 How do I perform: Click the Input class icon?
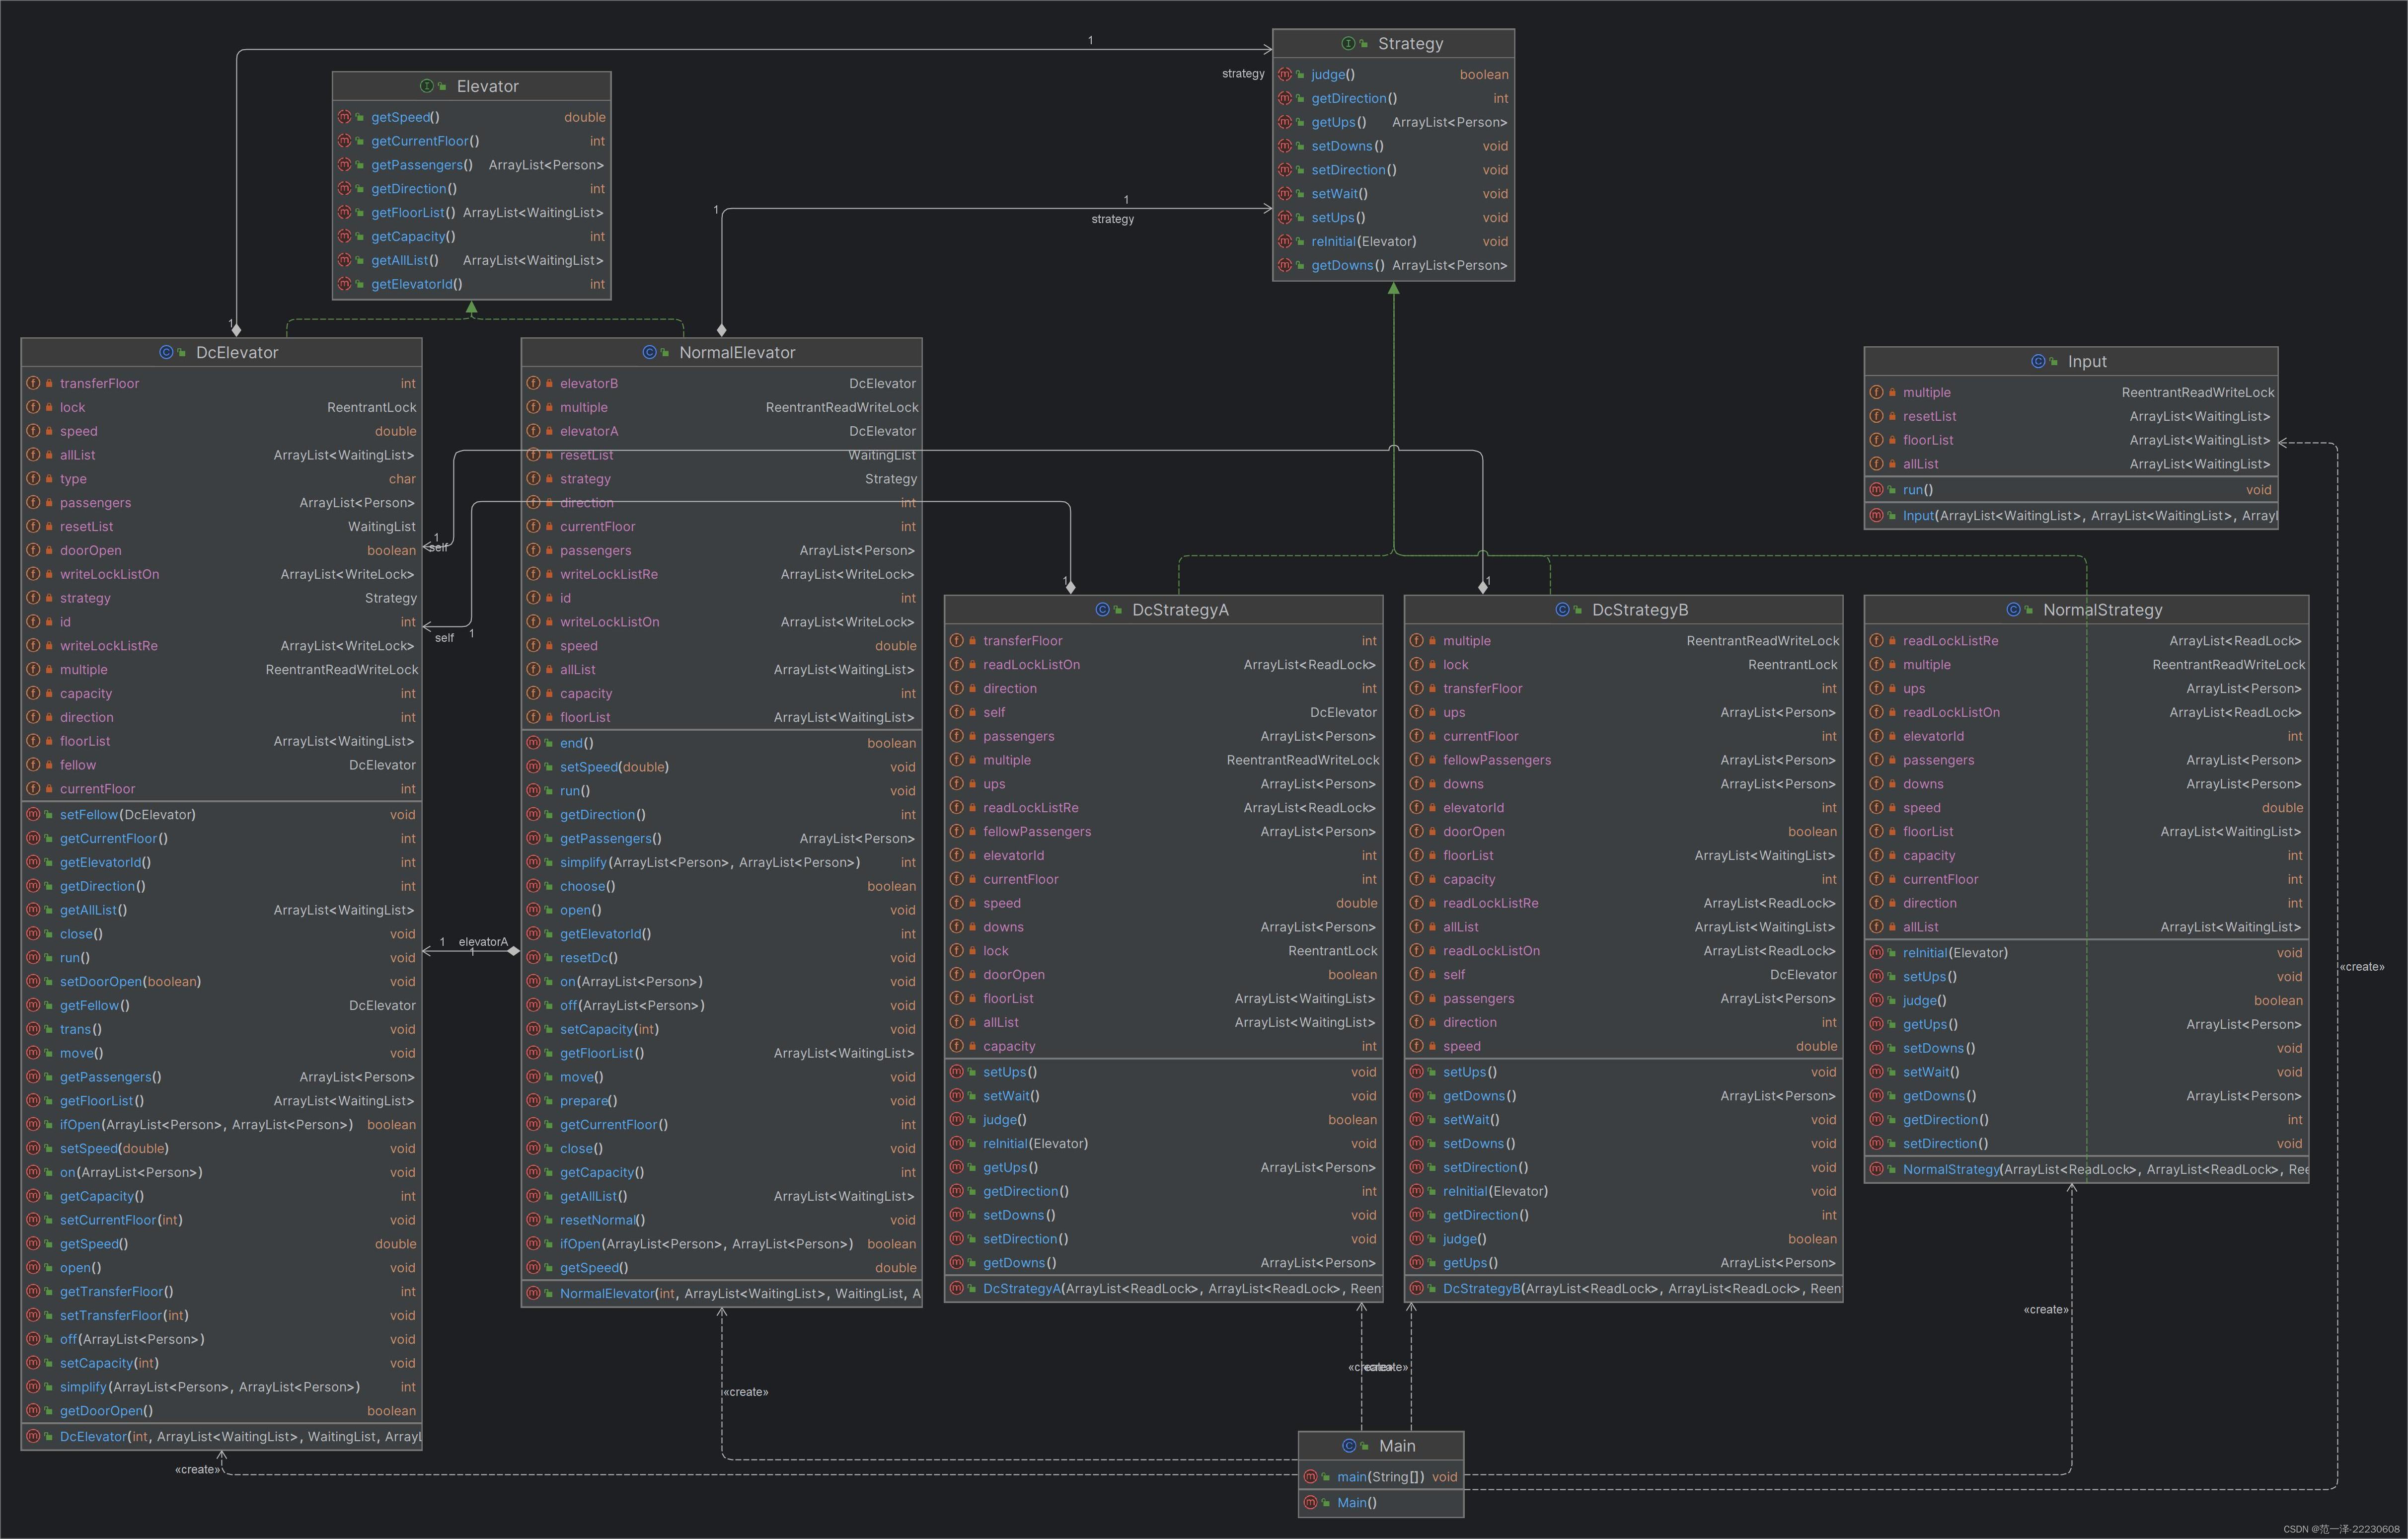click(x=2038, y=362)
